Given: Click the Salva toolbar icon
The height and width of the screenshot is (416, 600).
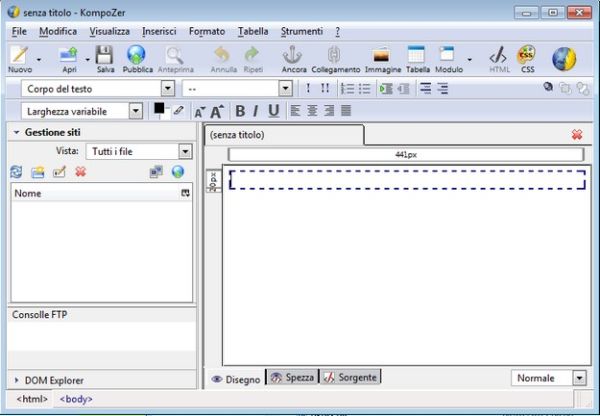Looking at the screenshot, I should click(105, 58).
